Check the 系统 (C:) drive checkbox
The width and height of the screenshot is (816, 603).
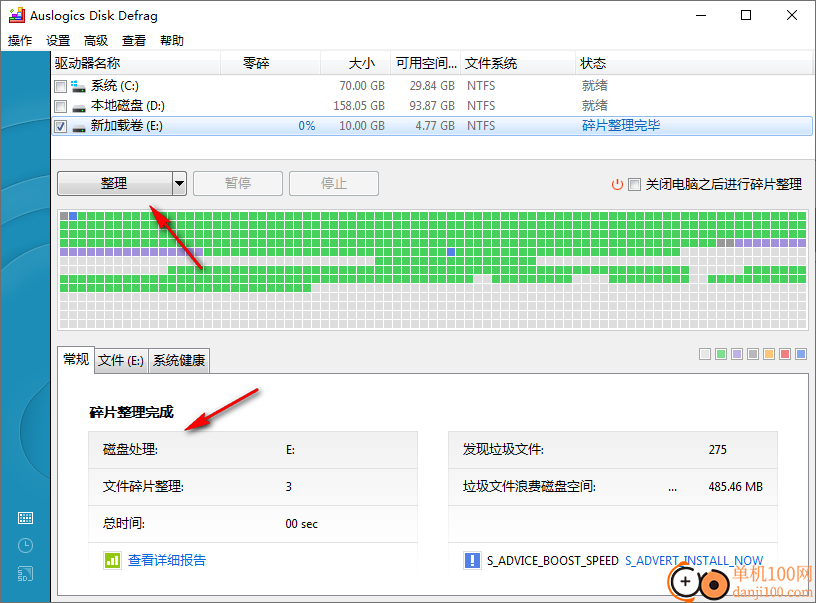pyautogui.click(x=61, y=86)
